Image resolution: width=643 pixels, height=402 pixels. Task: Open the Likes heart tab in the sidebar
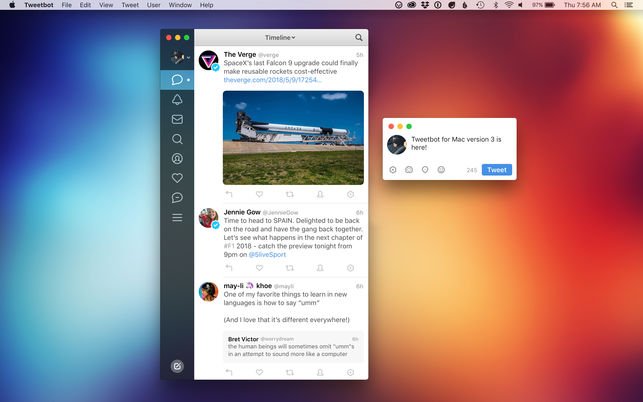point(177,178)
